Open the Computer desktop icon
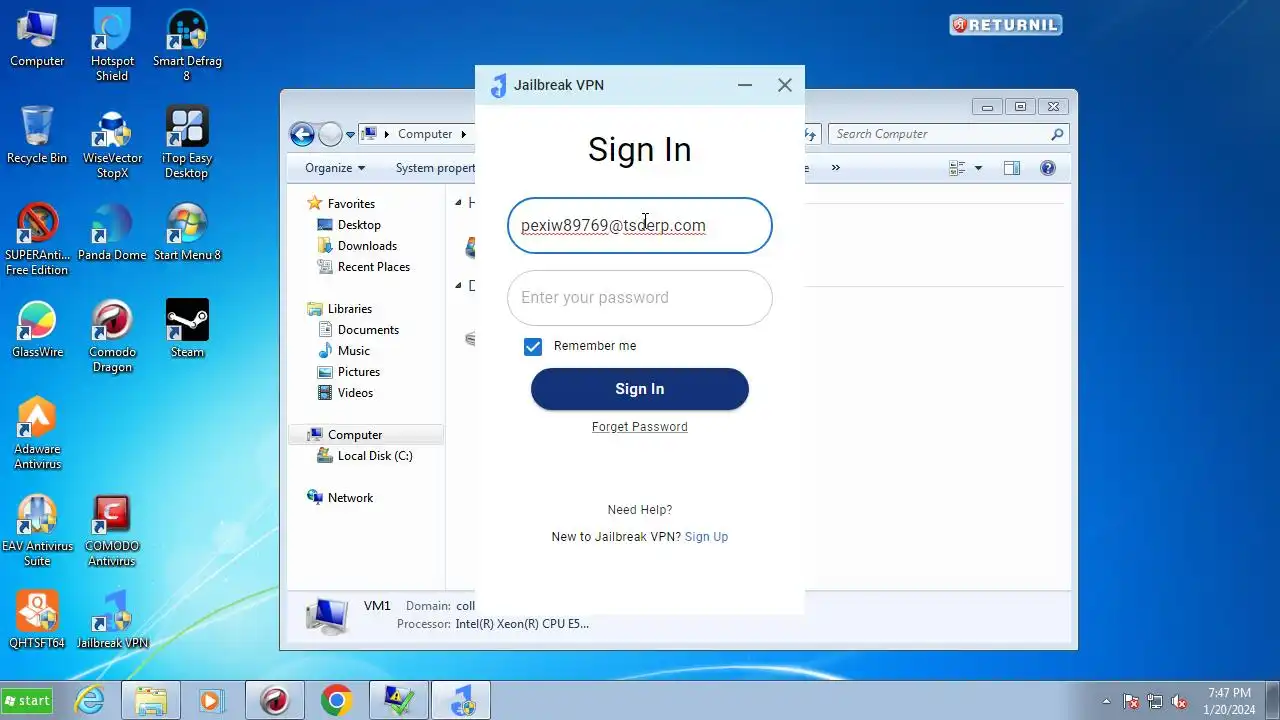The width and height of the screenshot is (1280, 720). pos(37,40)
